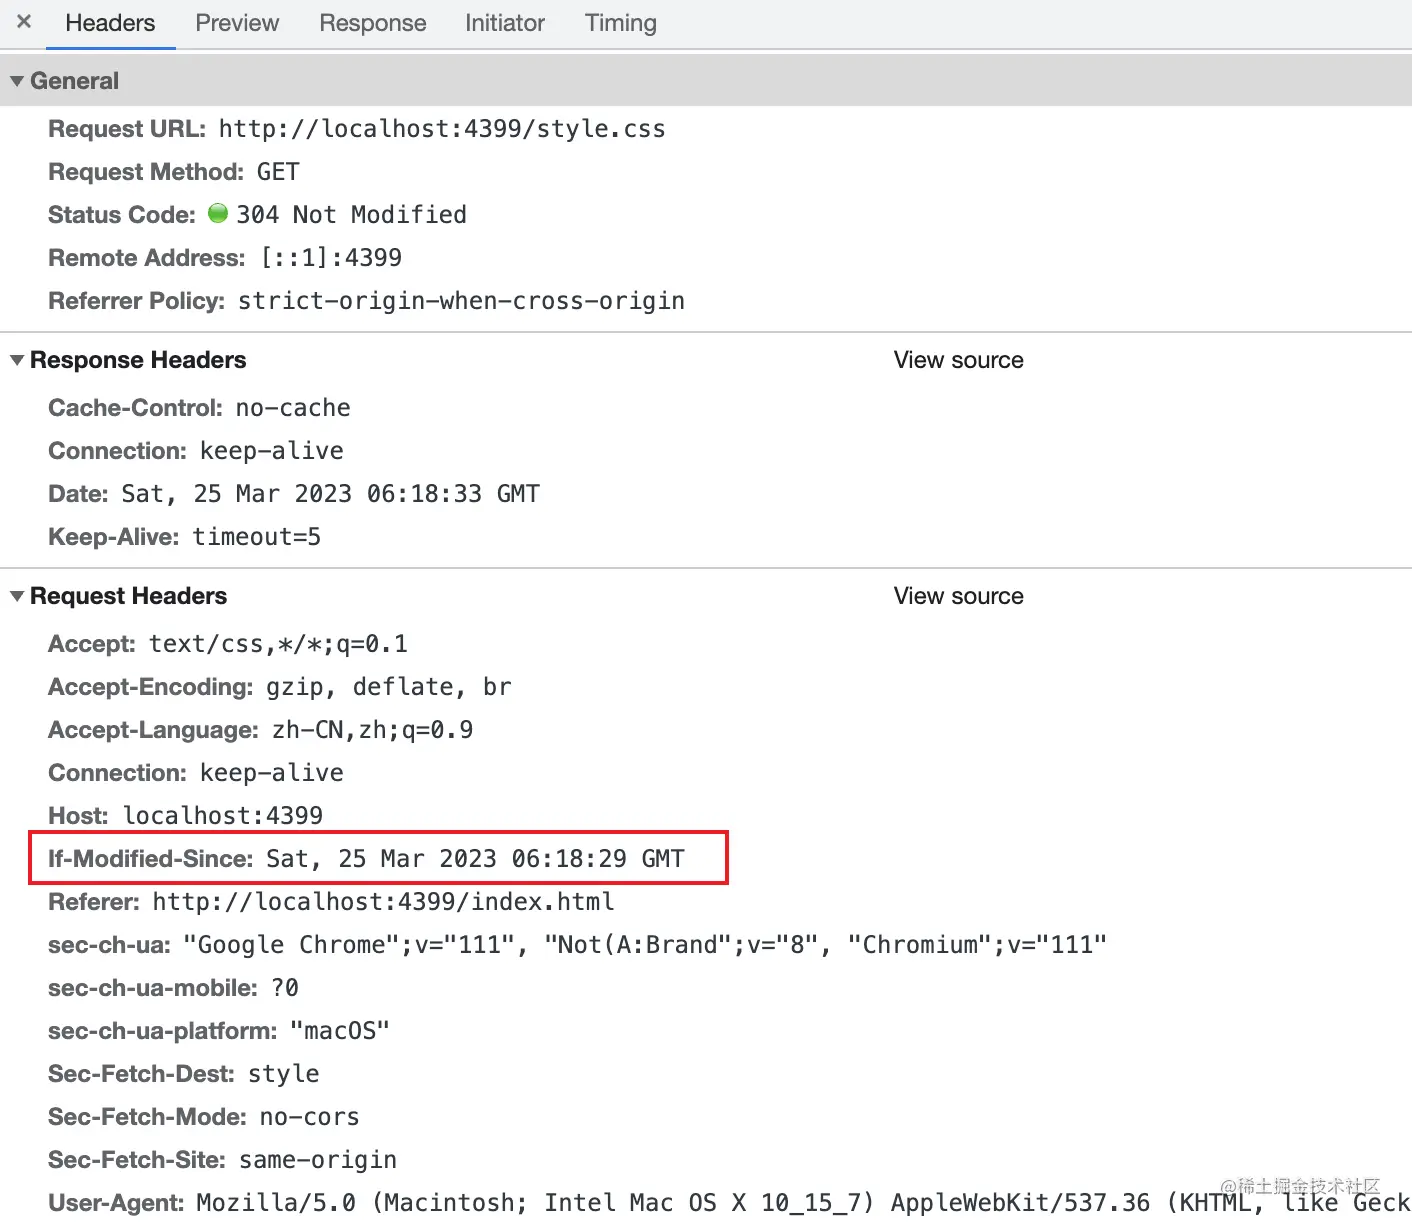
Task: Click the Accept-Encoding value gzip, deflate, br
Action: (389, 687)
